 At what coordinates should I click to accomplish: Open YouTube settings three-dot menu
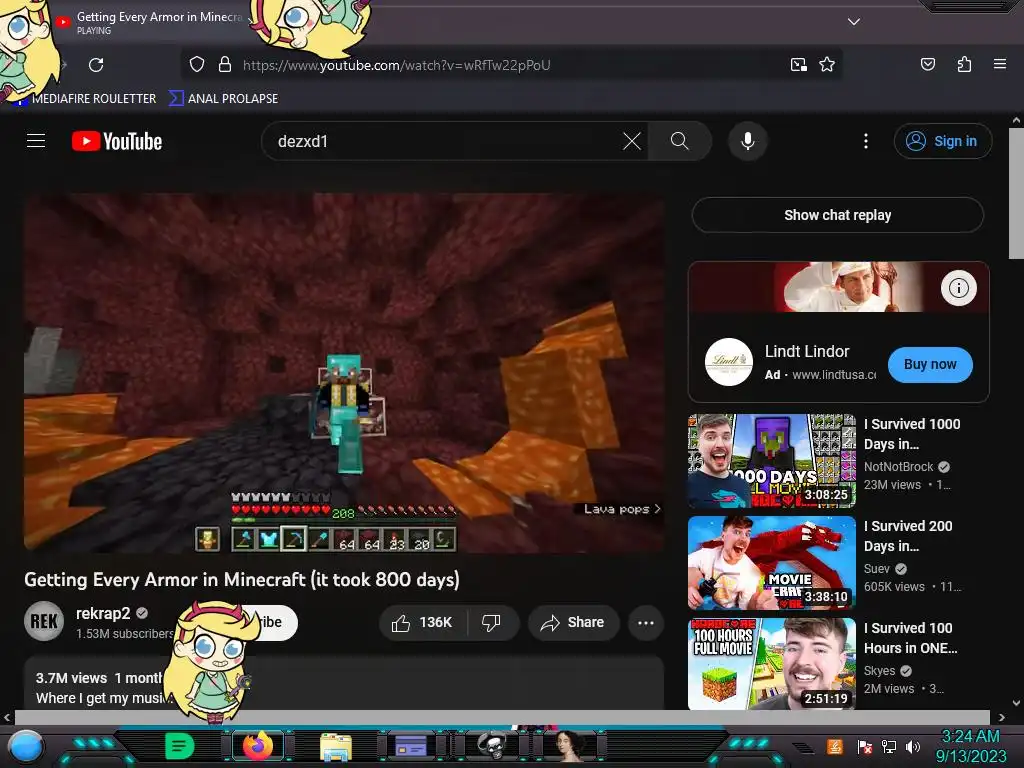866,141
